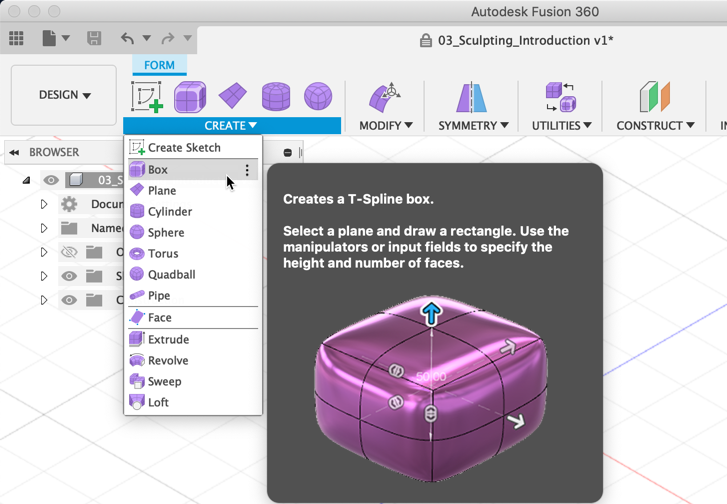Viewport: 727px width, 504px height.
Task: Click the File document icon
Action: pyautogui.click(x=49, y=38)
